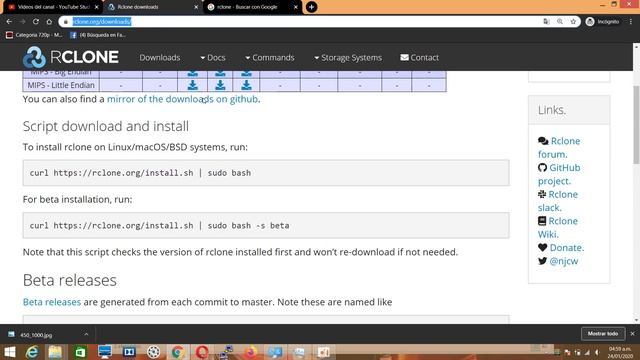Close the YouTube Studio tab
Image resolution: width=640 pixels, height=360 pixels.
pyautogui.click(x=96, y=7)
